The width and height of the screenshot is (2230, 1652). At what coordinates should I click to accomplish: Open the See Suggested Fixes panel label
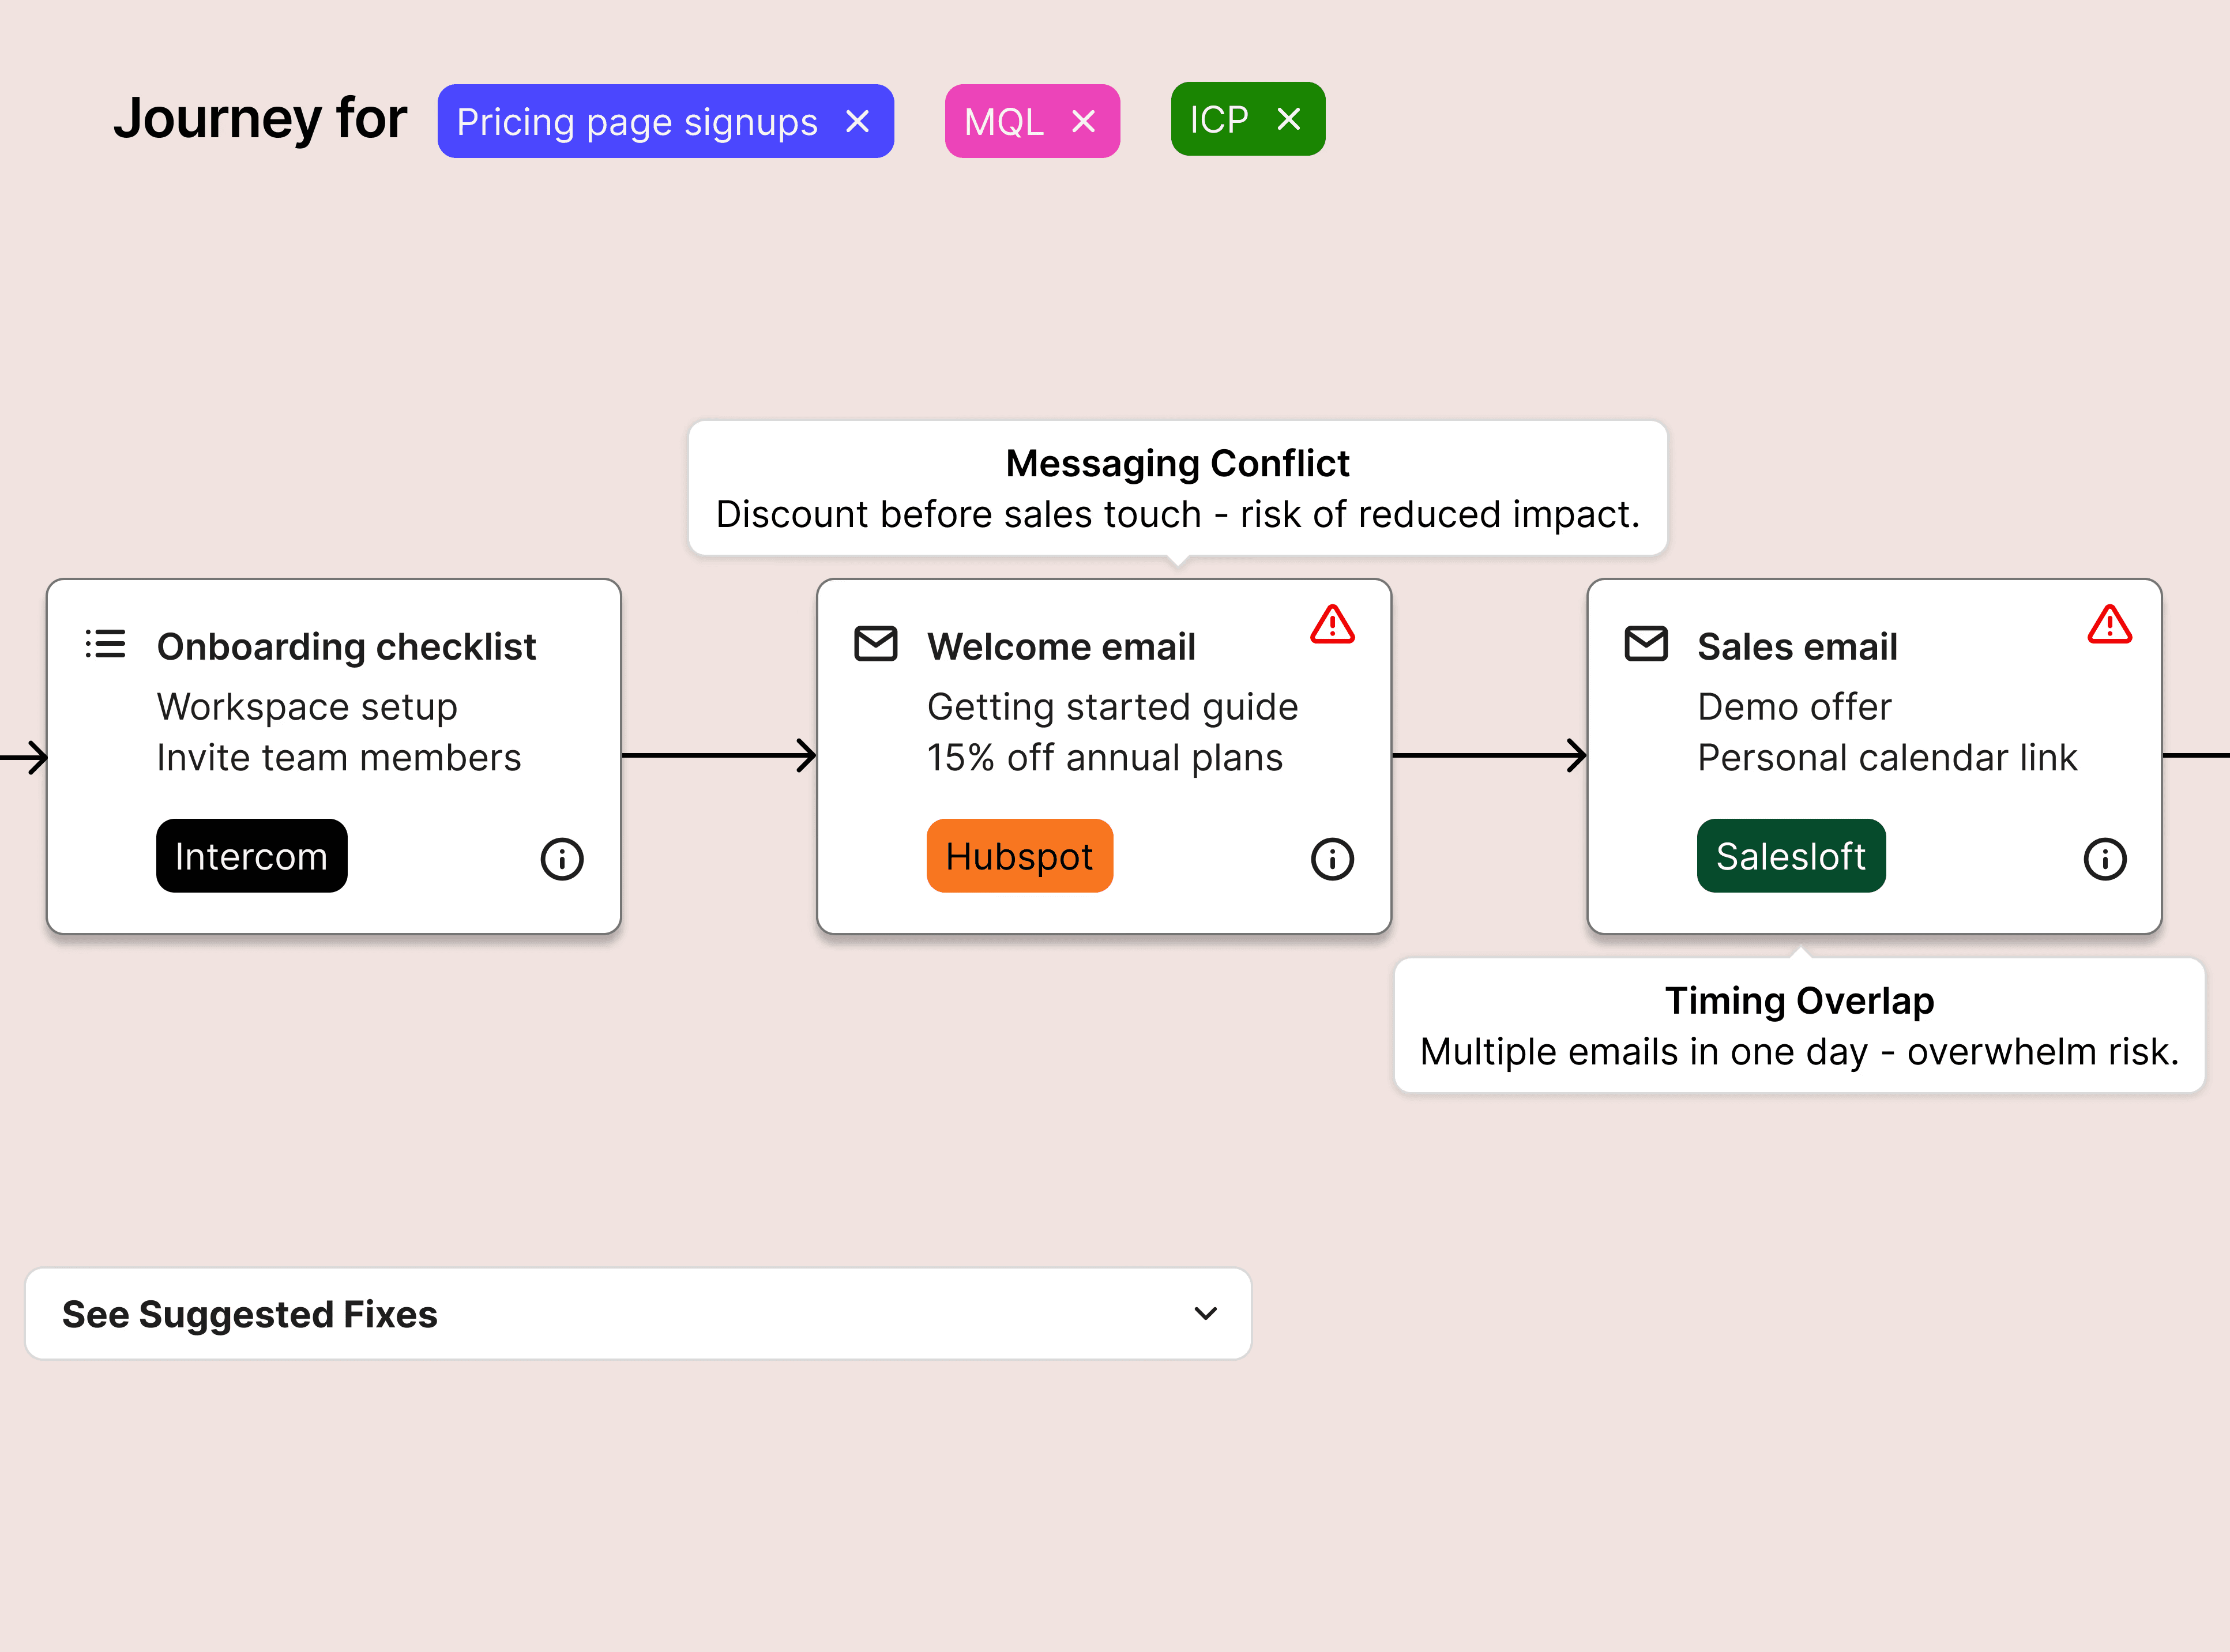(250, 1314)
